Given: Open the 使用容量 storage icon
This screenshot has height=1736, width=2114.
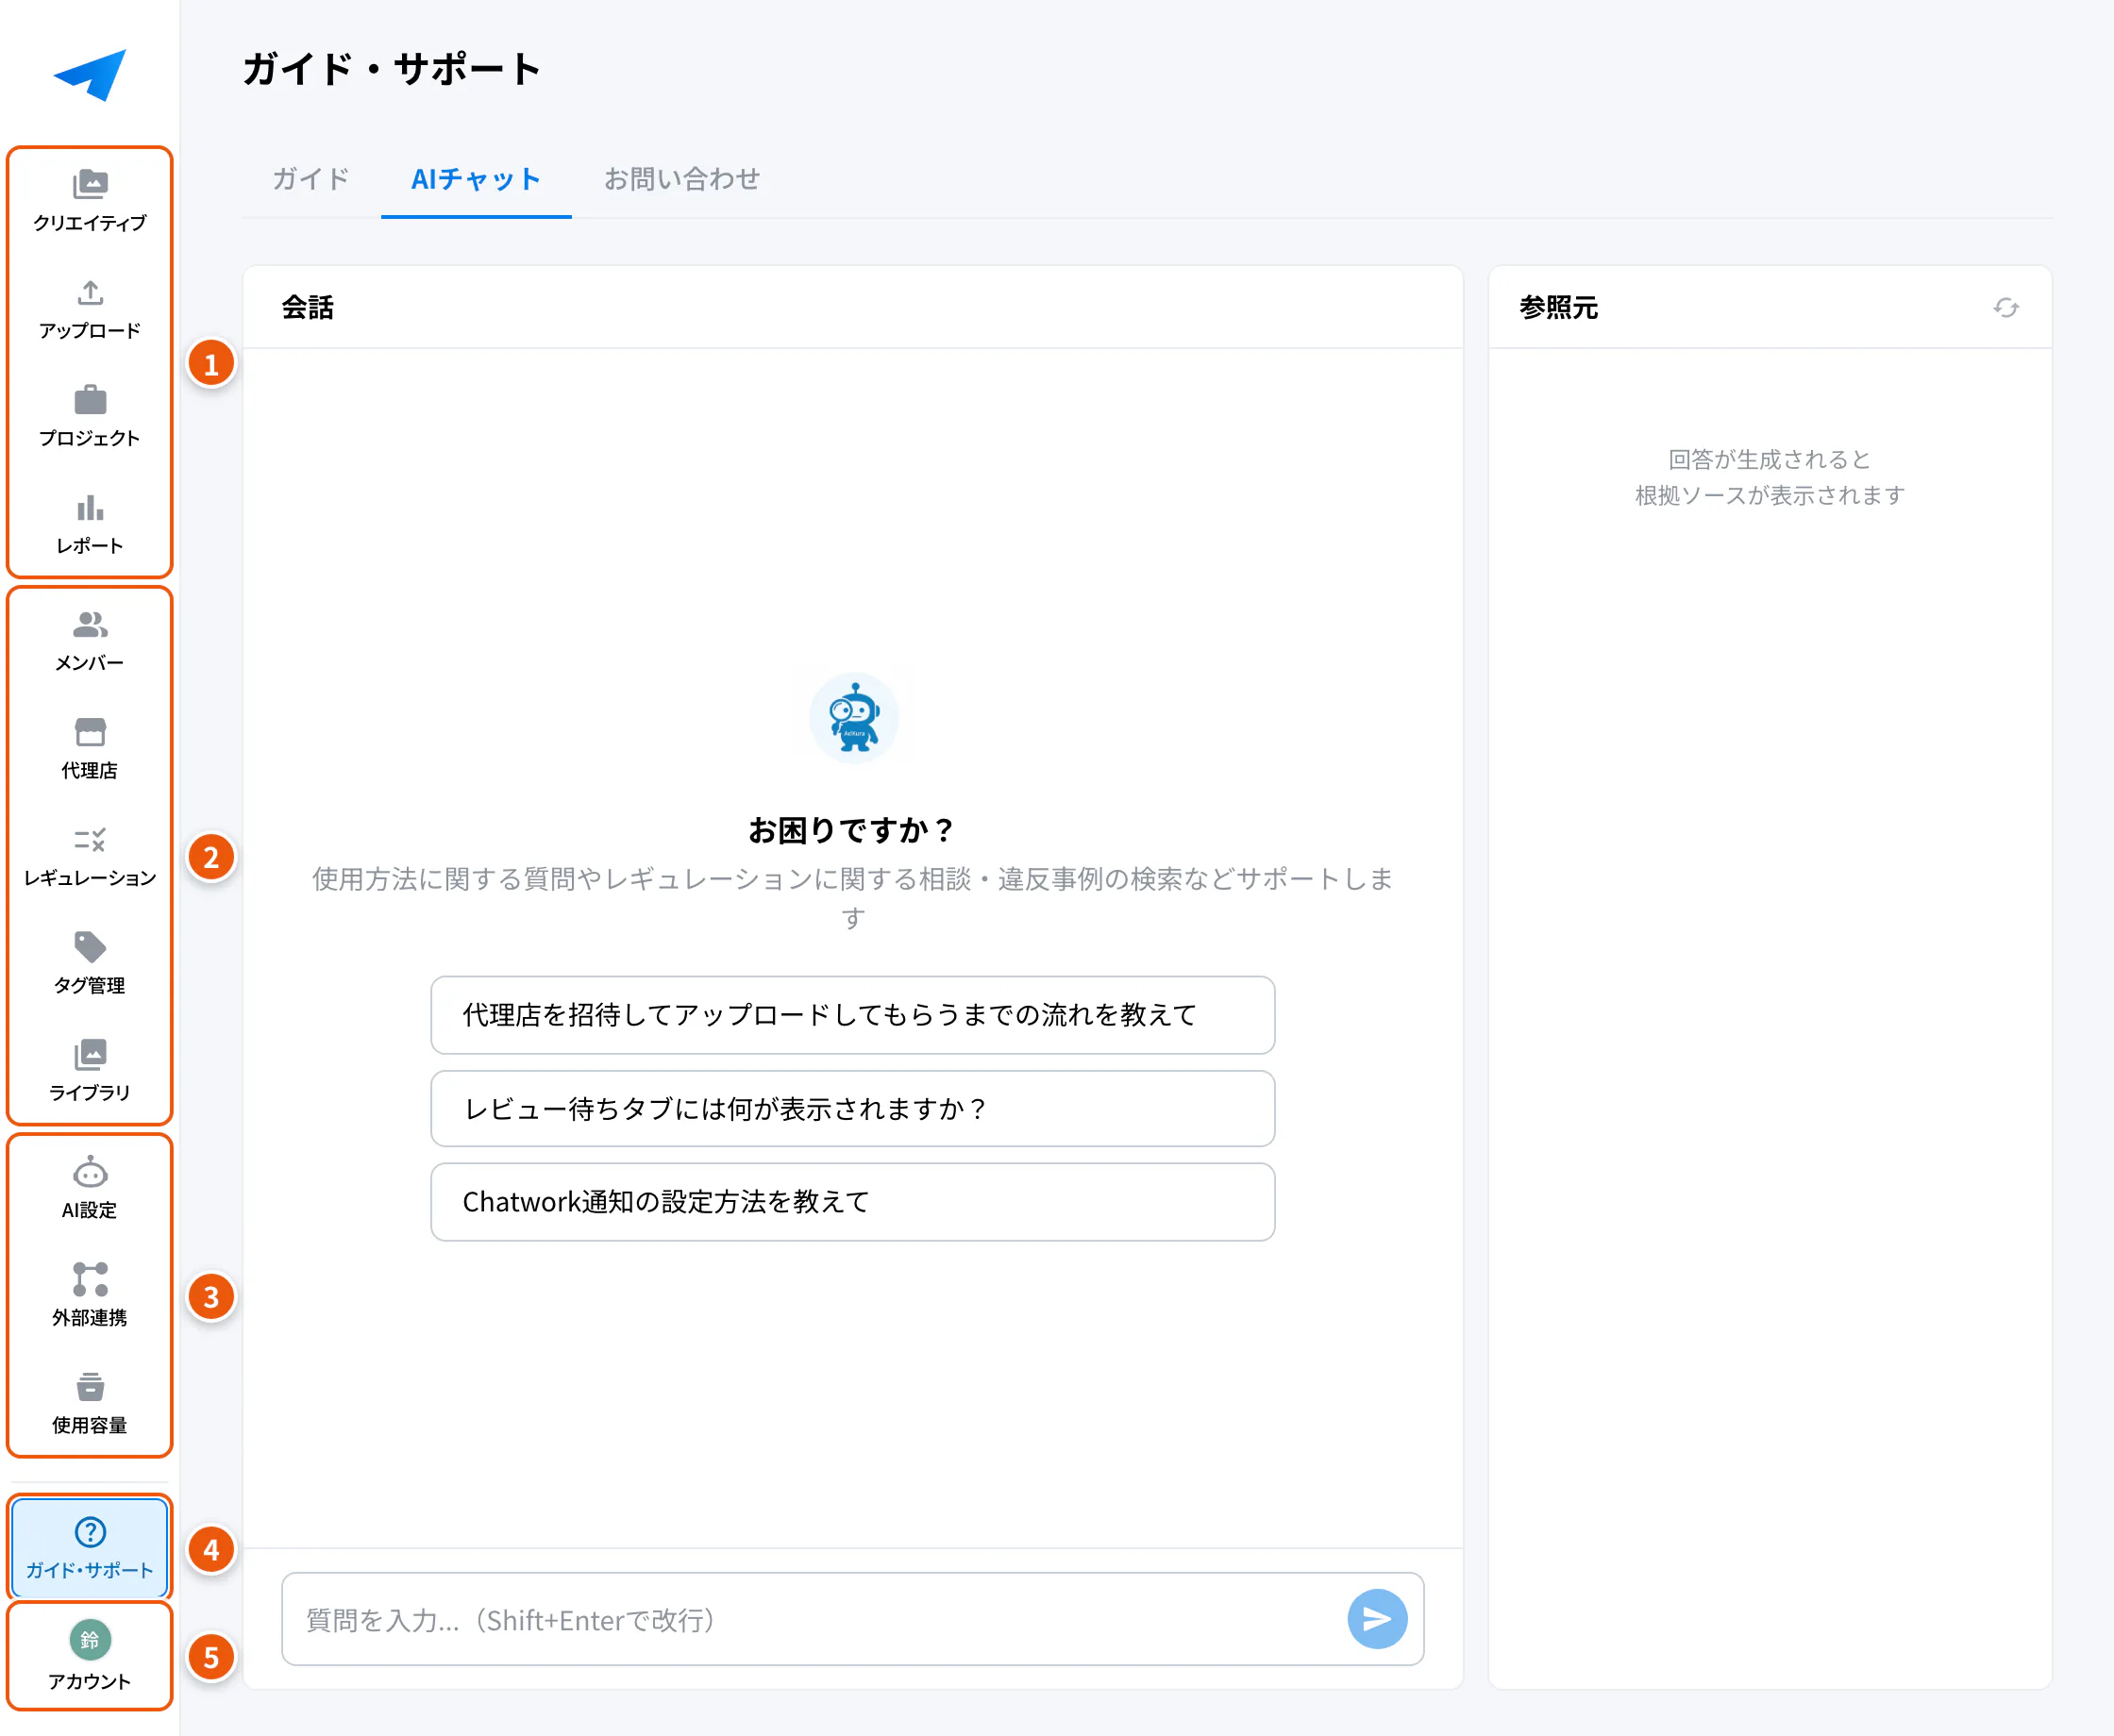Looking at the screenshot, I should tap(90, 1387).
